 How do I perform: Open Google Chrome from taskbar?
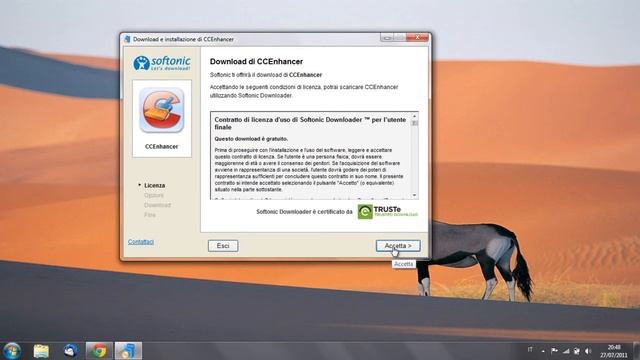coord(98,351)
